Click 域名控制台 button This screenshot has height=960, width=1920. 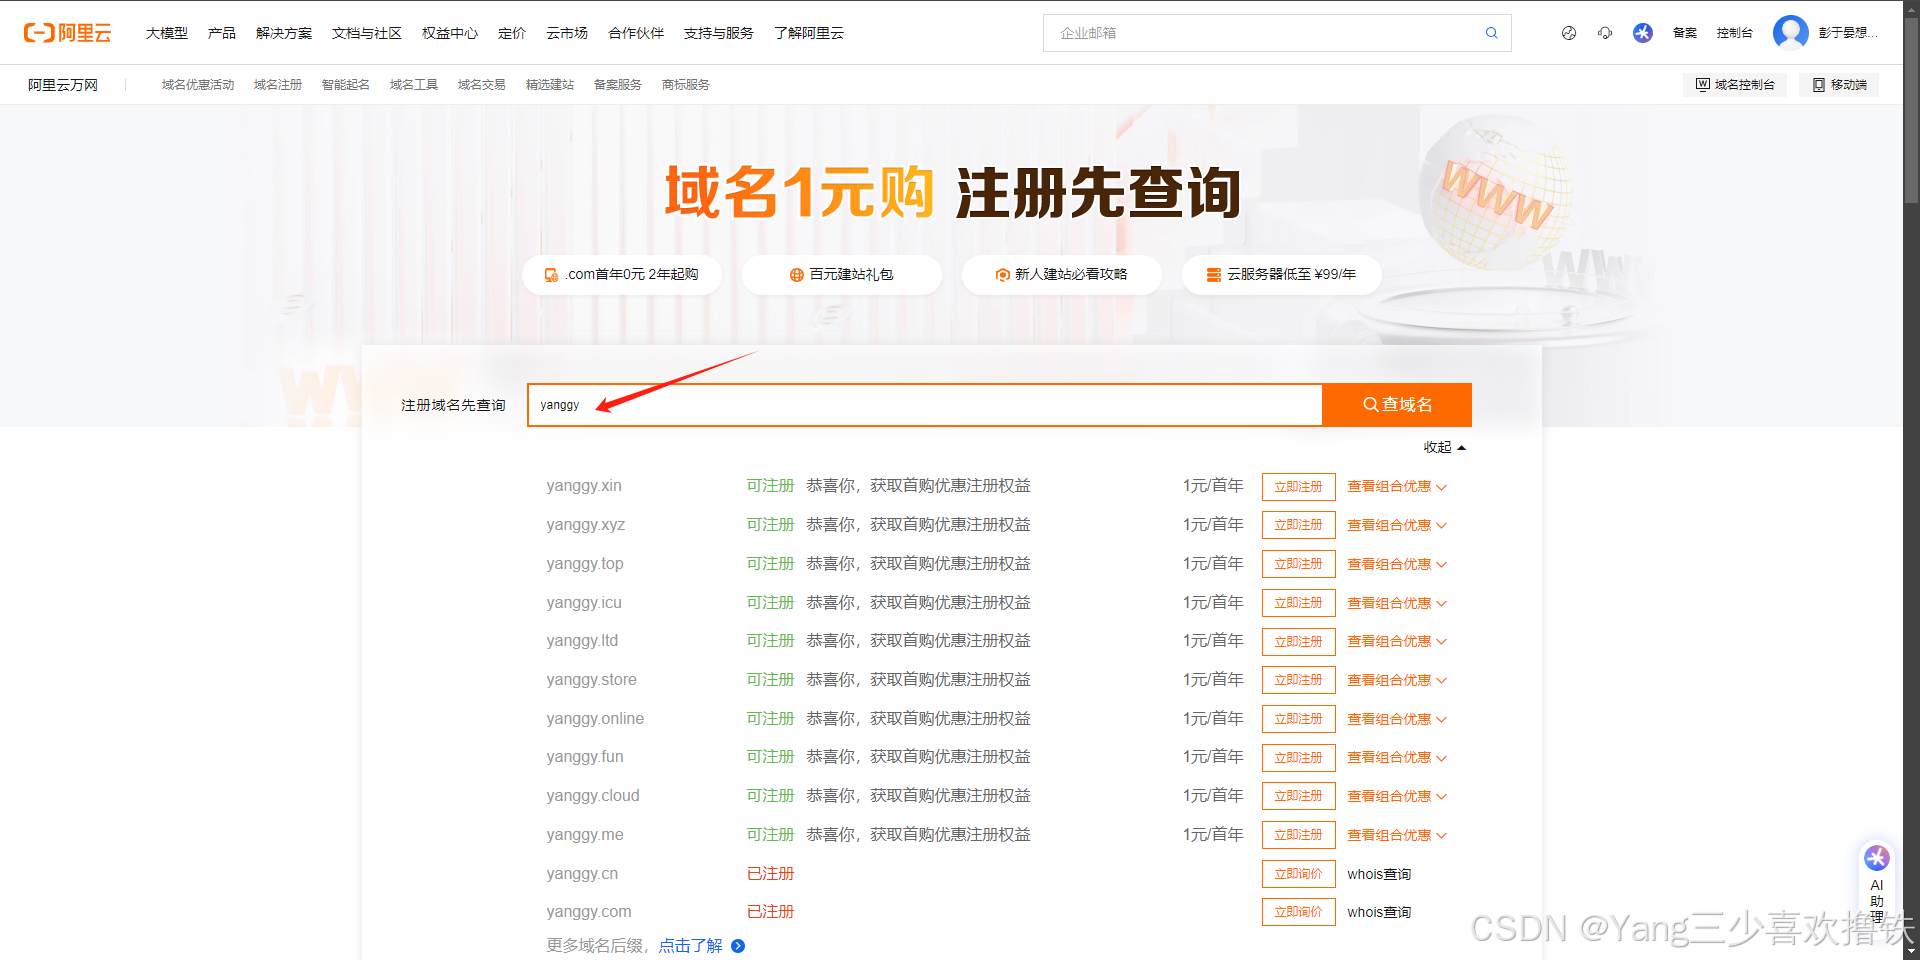tap(1735, 85)
